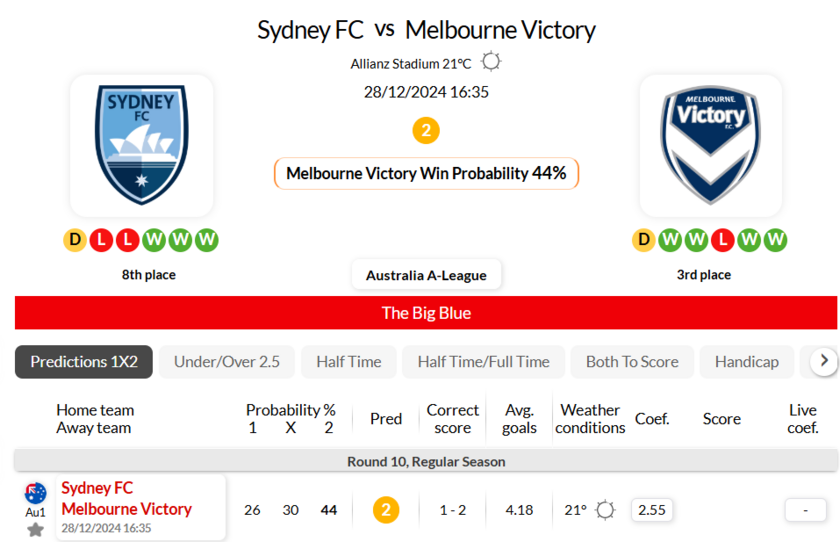Open the Australia A-League link
The height and width of the screenshot is (542, 840).
[426, 275]
